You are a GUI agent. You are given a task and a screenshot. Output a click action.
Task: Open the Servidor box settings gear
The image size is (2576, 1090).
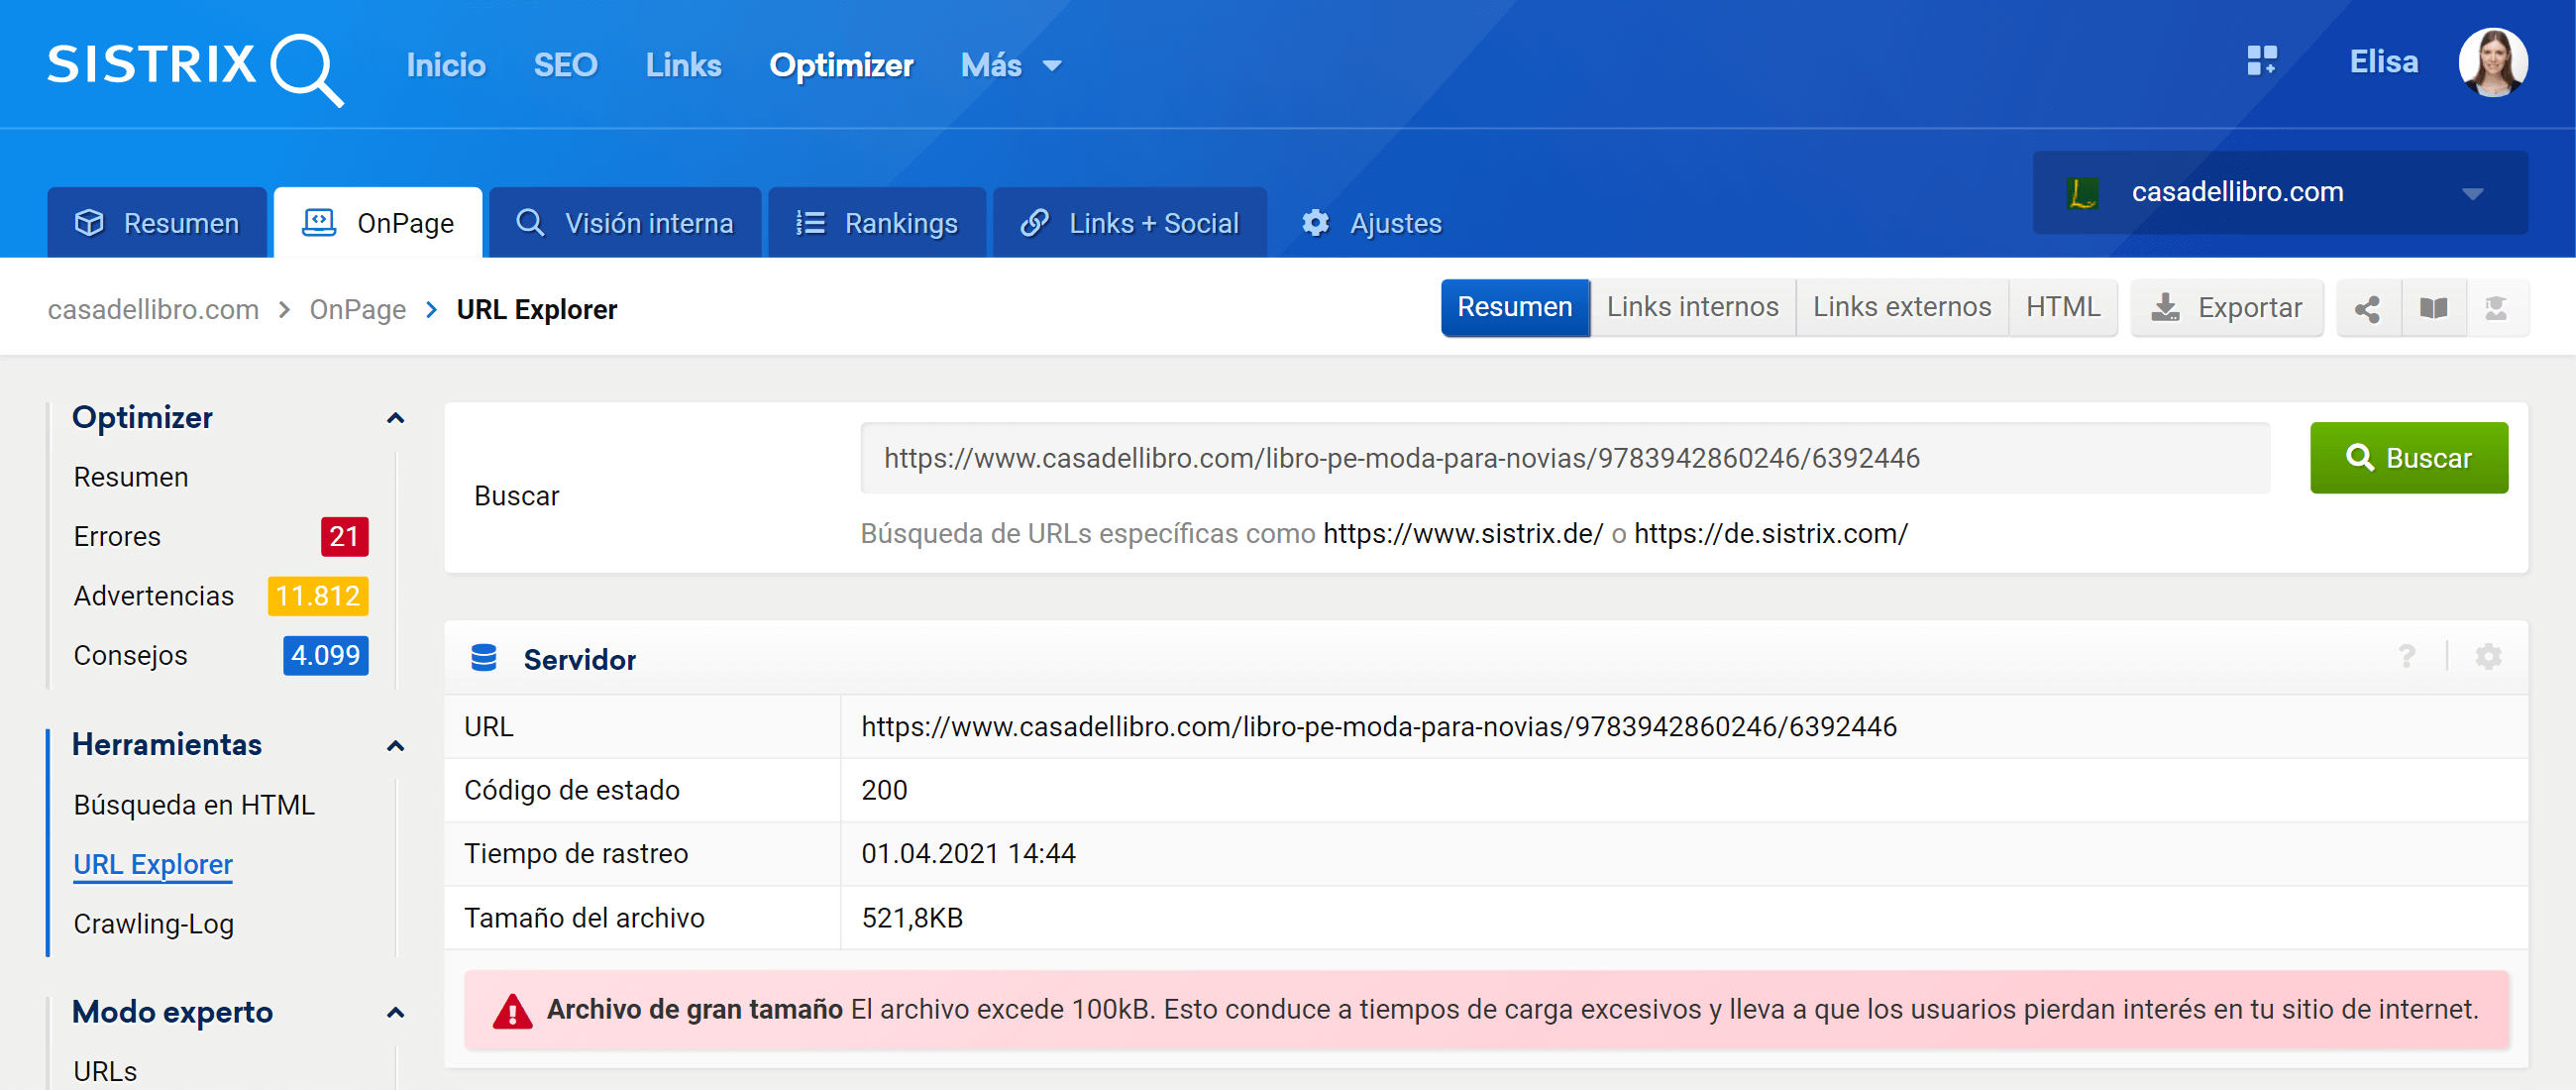tap(2488, 657)
